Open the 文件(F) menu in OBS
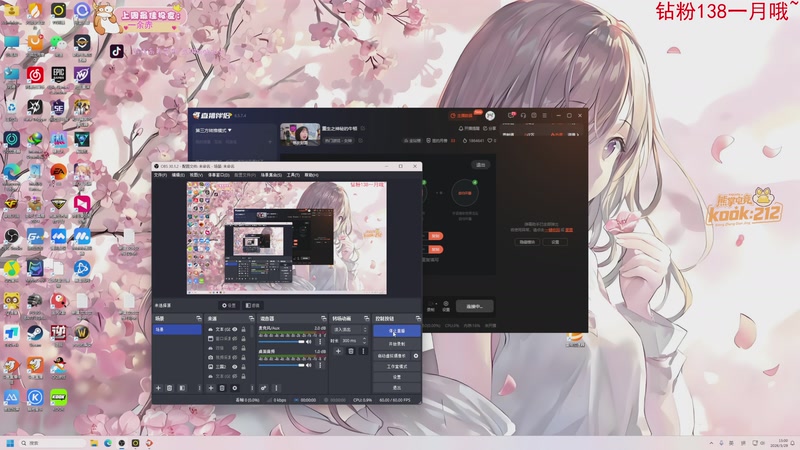The image size is (800, 450). coord(160,175)
